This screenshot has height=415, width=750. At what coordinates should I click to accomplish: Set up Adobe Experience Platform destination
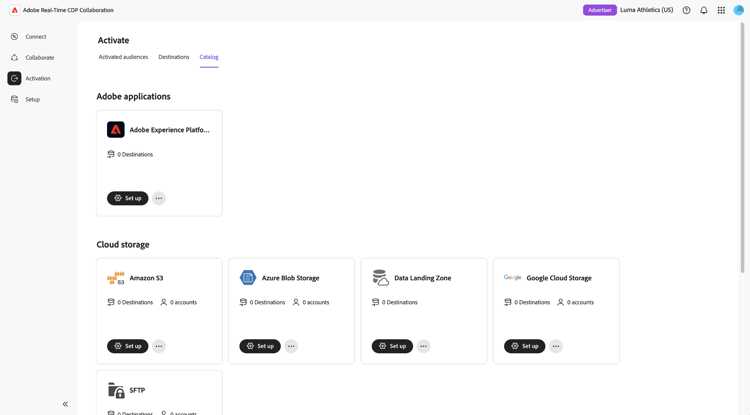tap(128, 198)
